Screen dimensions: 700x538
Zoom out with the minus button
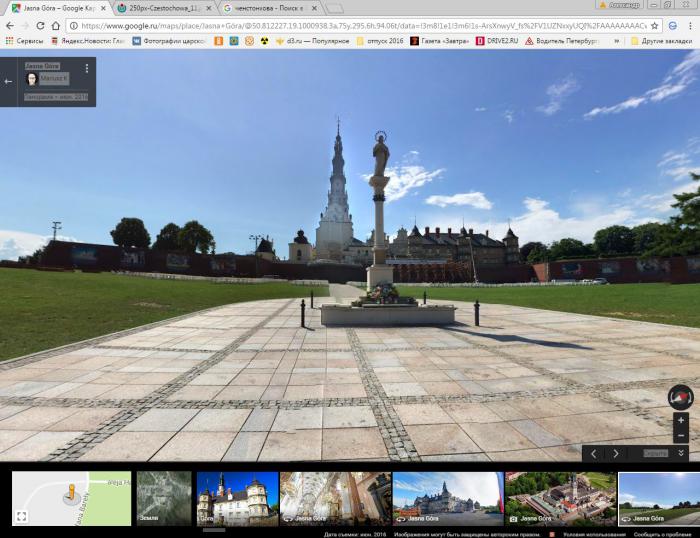point(681,436)
